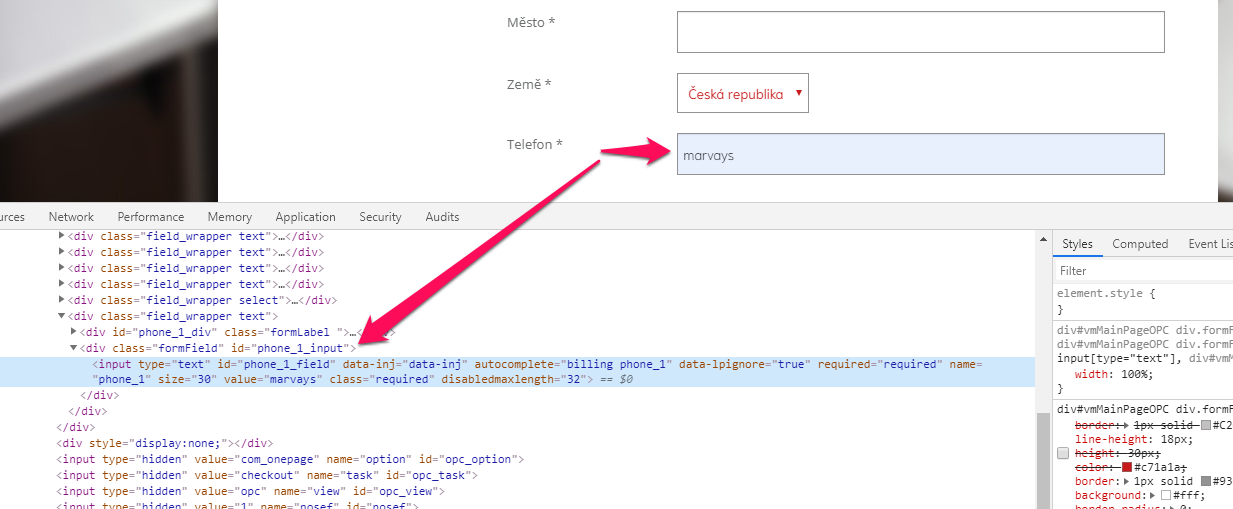Open the struck-through #C2 border color swatch
Viewport: 1233px width, 509px height.
[1207, 425]
